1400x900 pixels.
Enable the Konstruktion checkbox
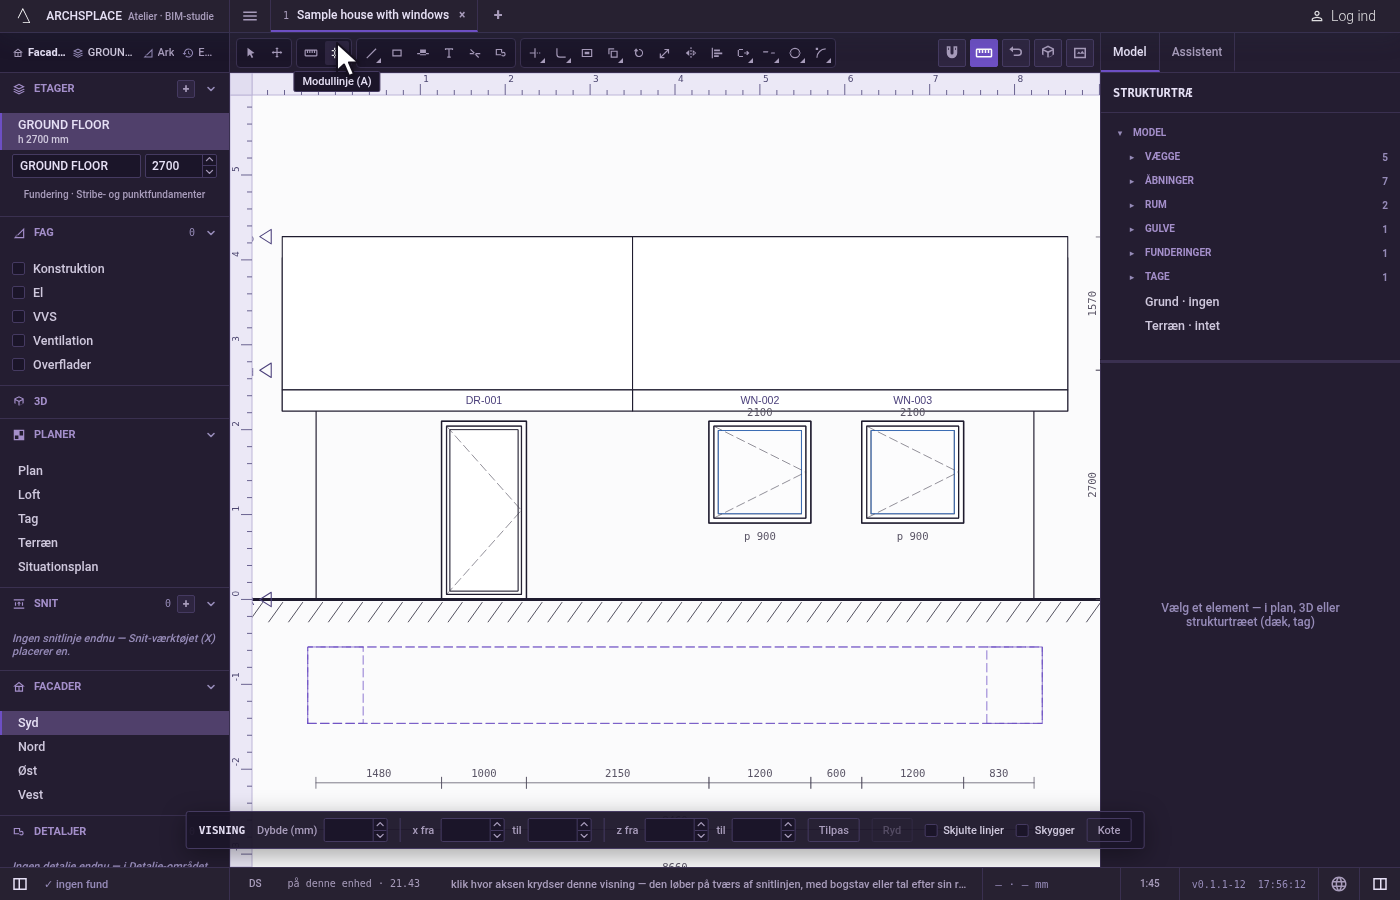(19, 269)
